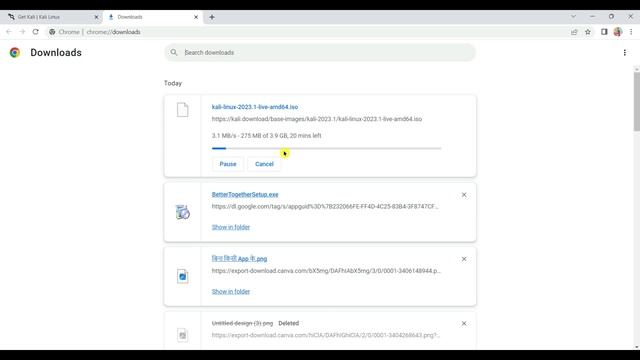
Task: Open Downloads page more actions menu
Action: 624,53
